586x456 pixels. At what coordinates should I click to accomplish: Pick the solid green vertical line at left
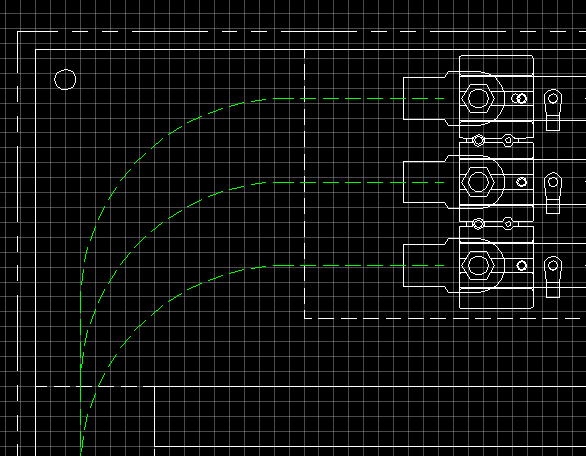[x=80, y=370]
